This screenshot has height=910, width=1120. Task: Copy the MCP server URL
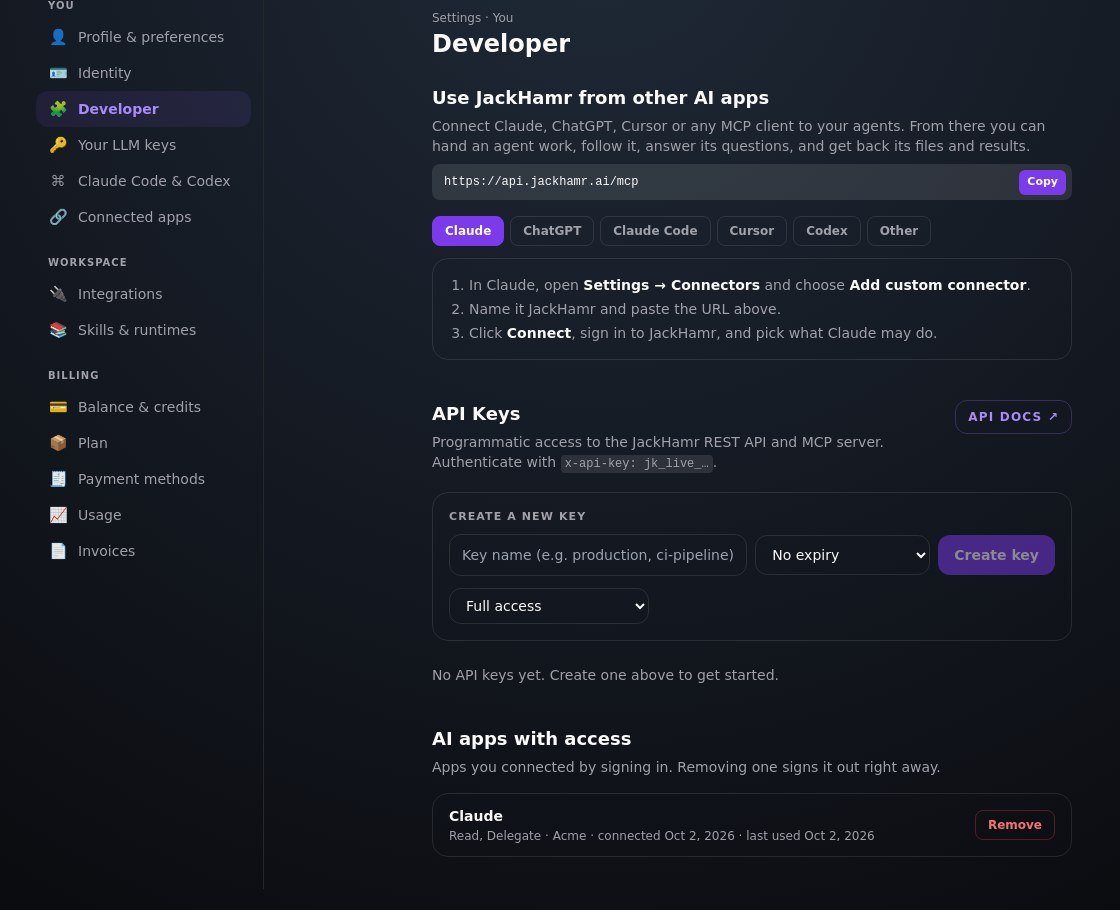1042,181
